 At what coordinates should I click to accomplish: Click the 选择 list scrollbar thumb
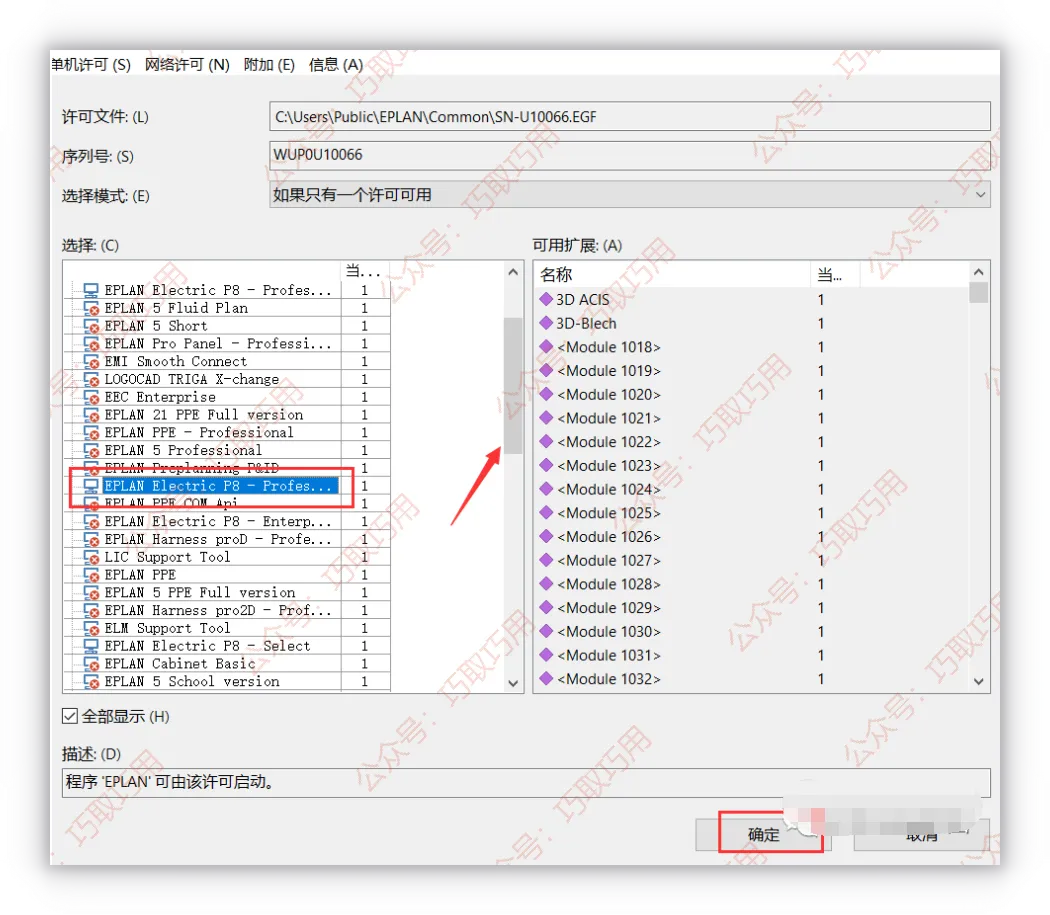click(513, 386)
